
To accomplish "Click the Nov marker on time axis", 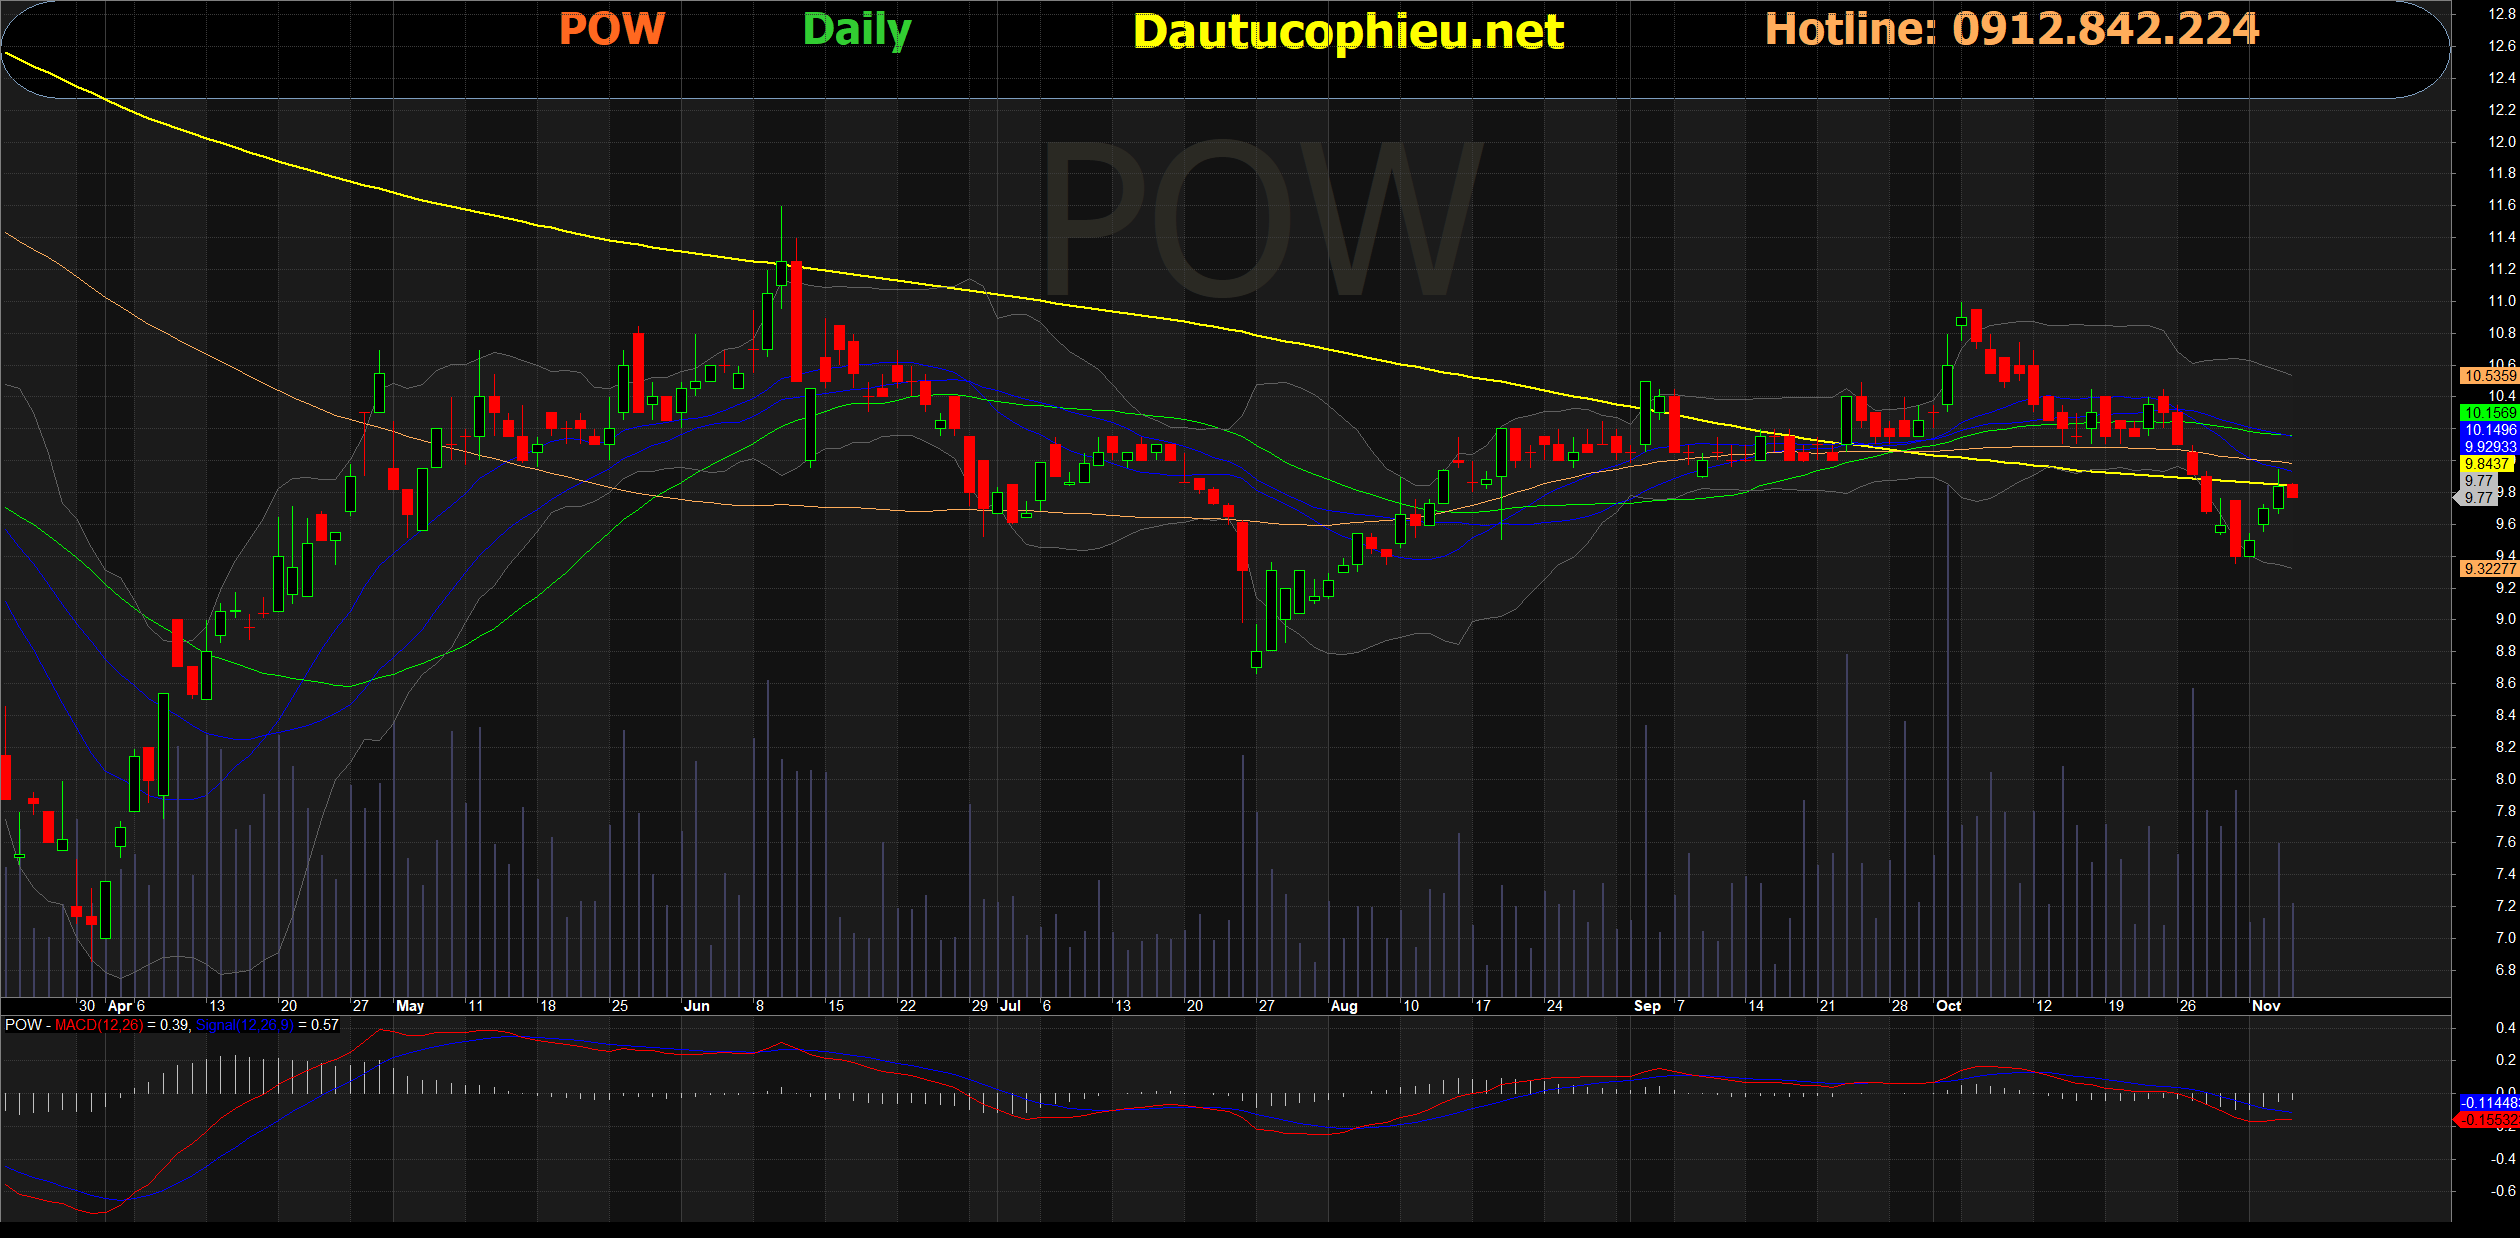I will 2266,1006.
